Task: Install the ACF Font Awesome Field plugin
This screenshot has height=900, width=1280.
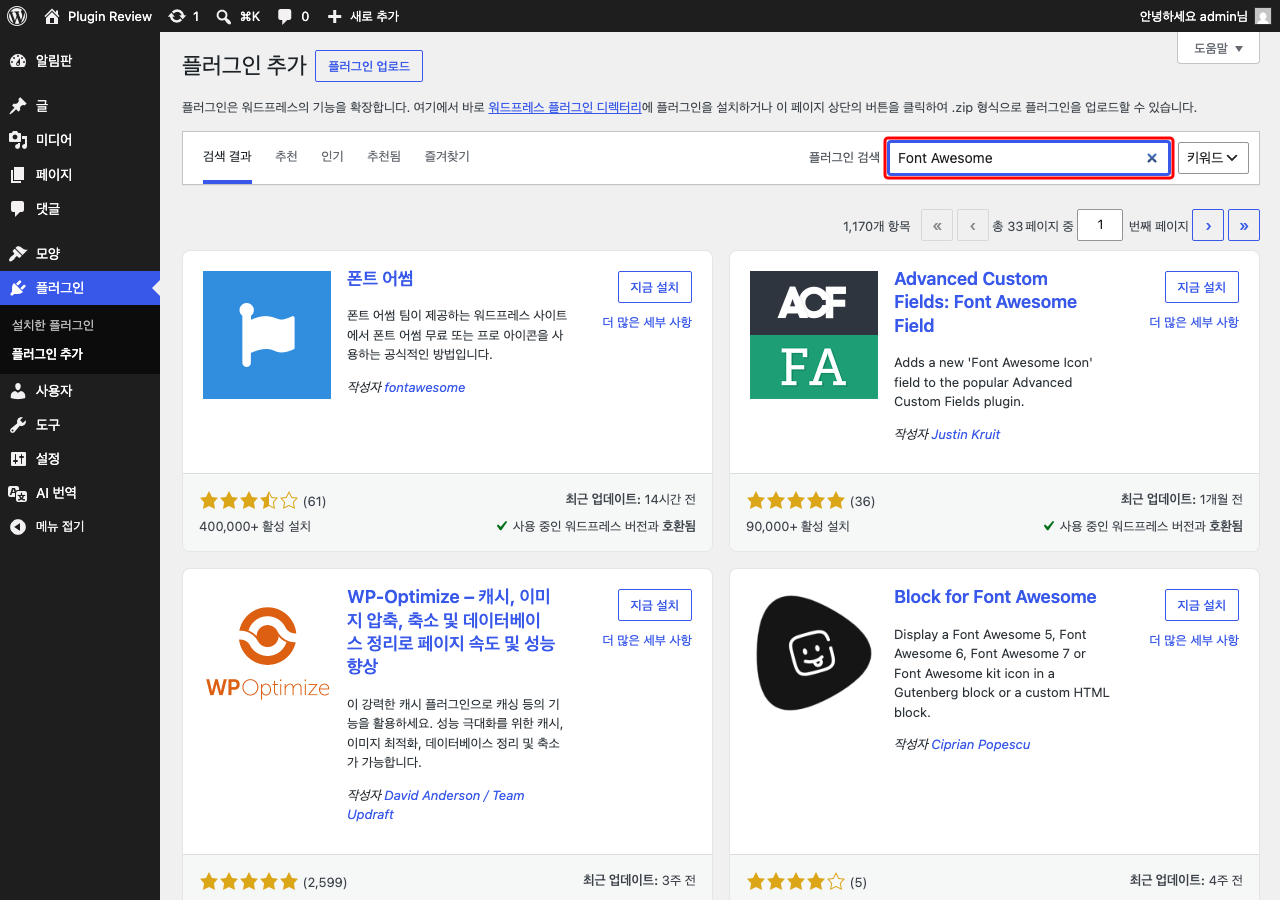Action: (x=1202, y=287)
